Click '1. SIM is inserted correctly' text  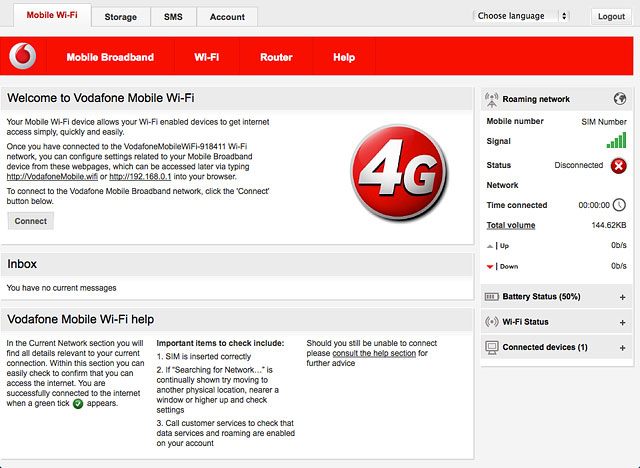tap(204, 357)
